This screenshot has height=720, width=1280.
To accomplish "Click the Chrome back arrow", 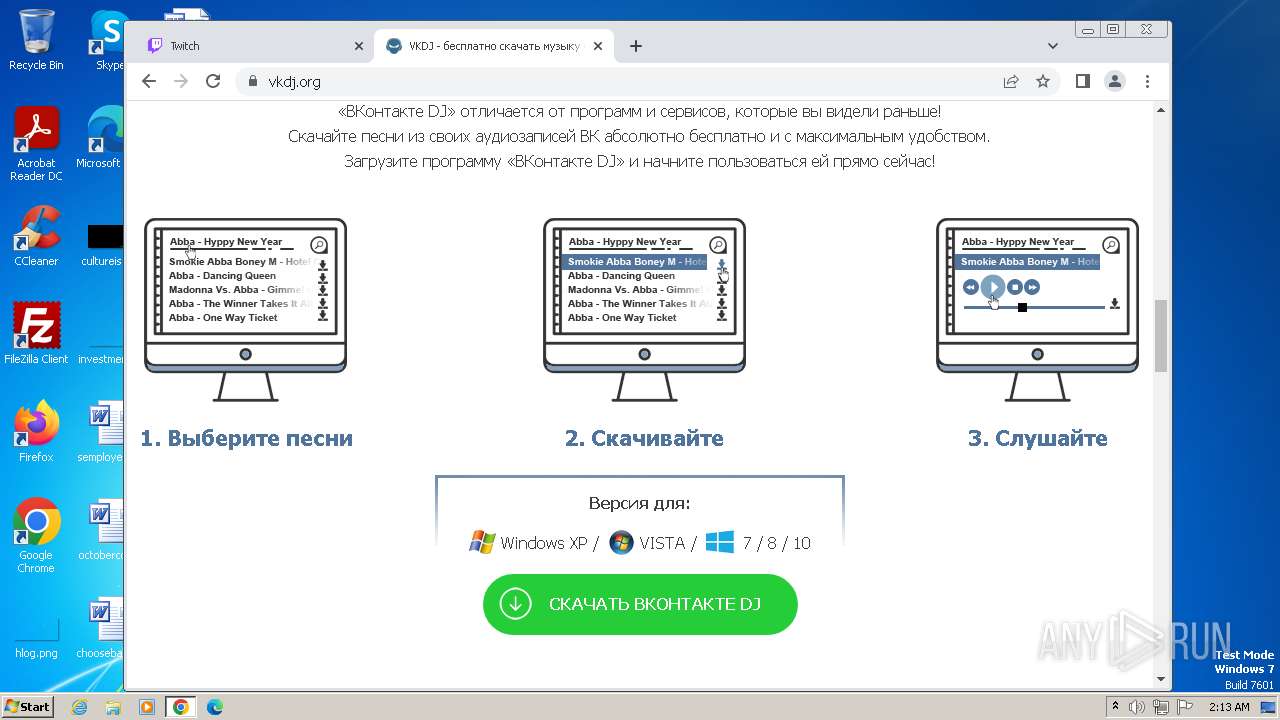I will pos(149,81).
